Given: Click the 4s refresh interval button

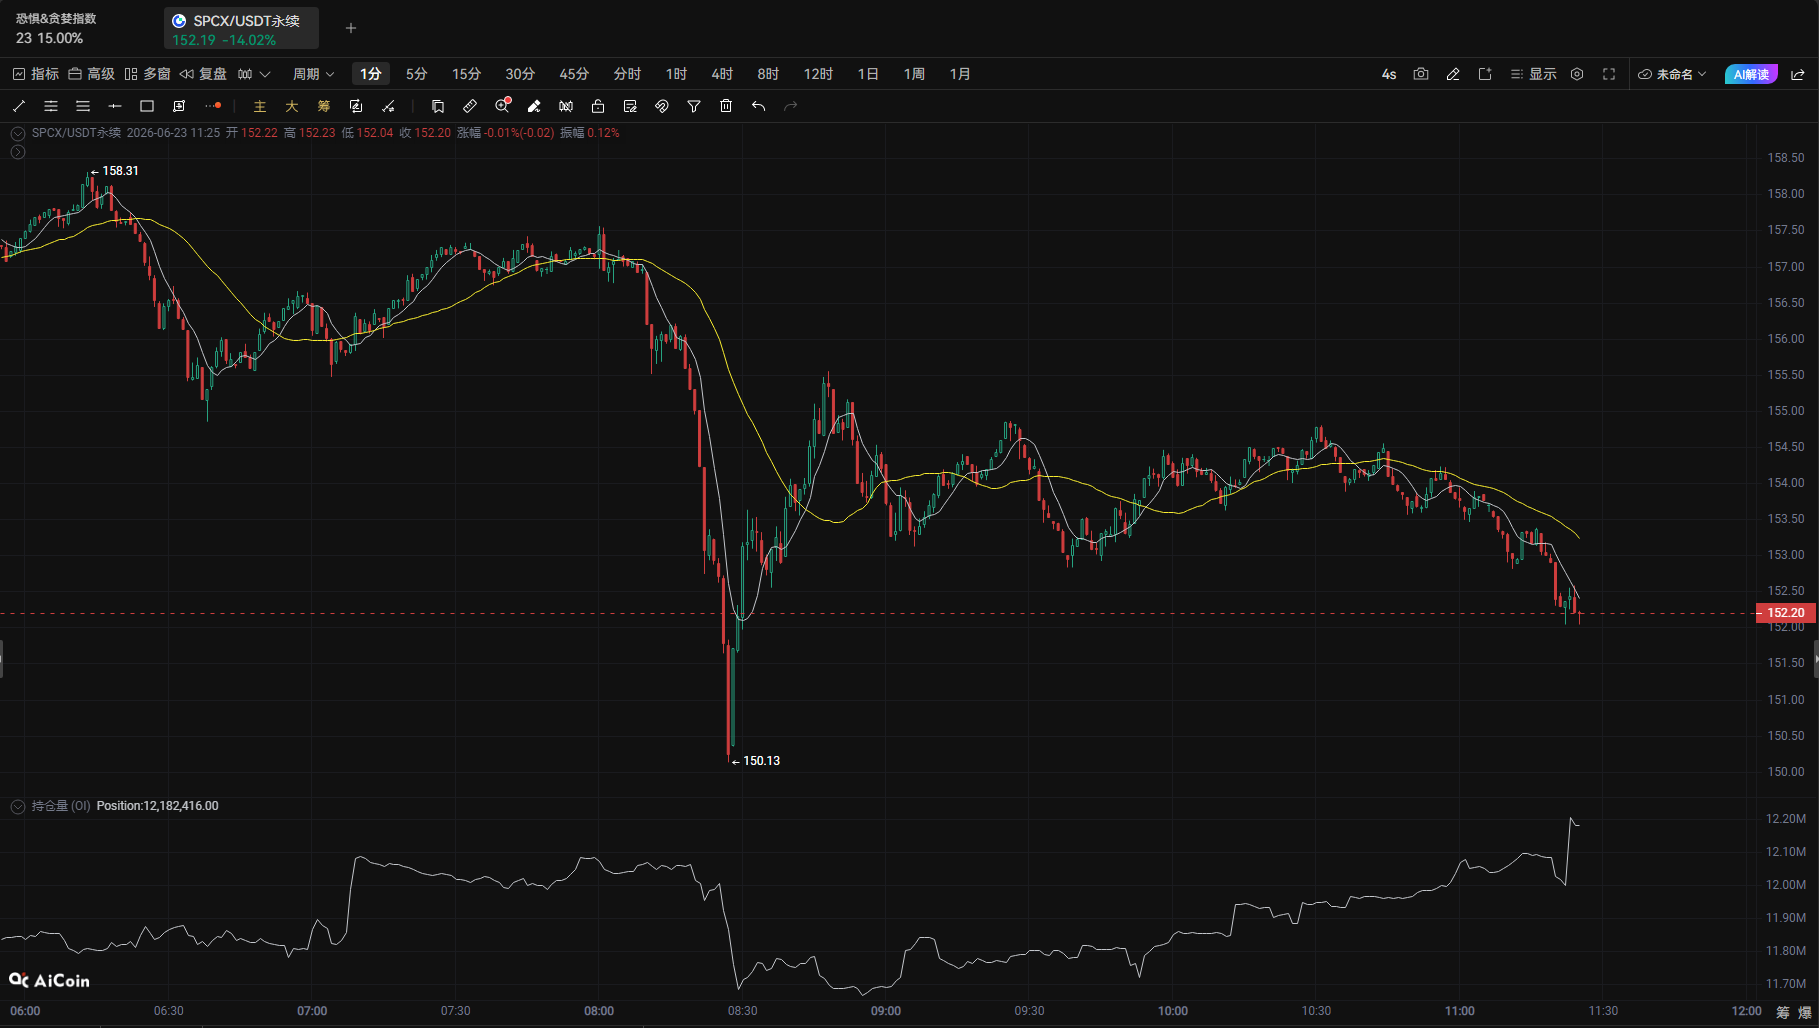Looking at the screenshot, I should tap(1389, 74).
